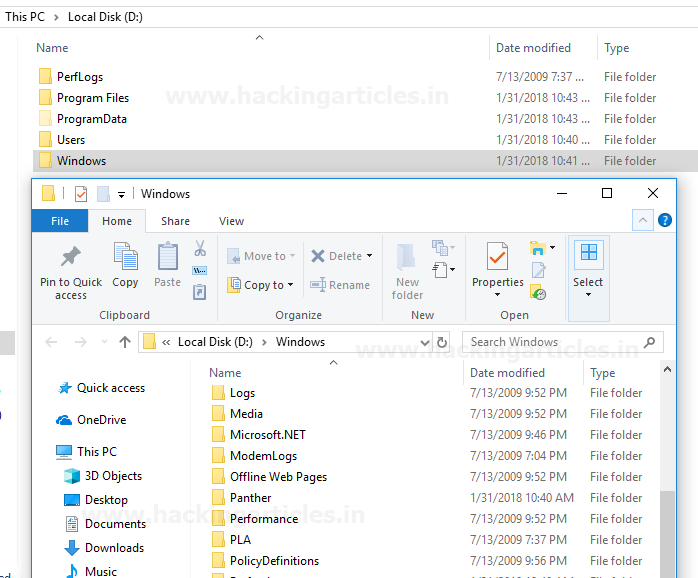Open the File tab
Screen dimensions: 698x578
[x=60, y=221]
